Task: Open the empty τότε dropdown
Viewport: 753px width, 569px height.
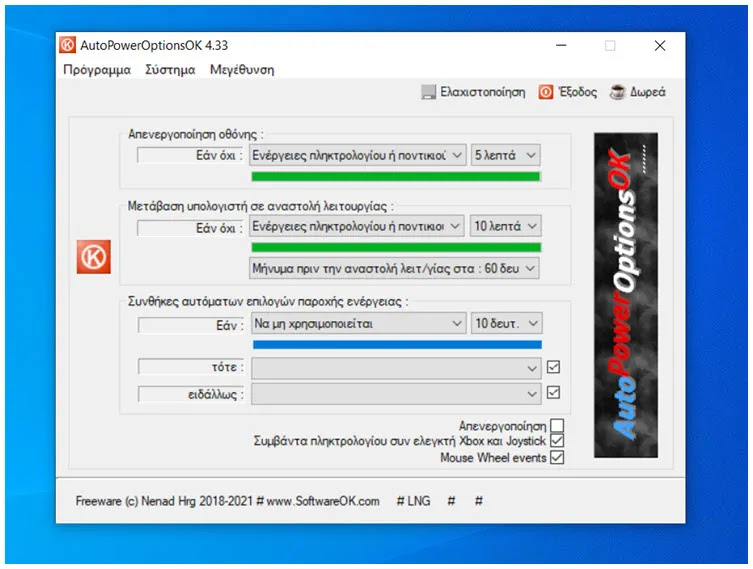Action: coord(396,368)
